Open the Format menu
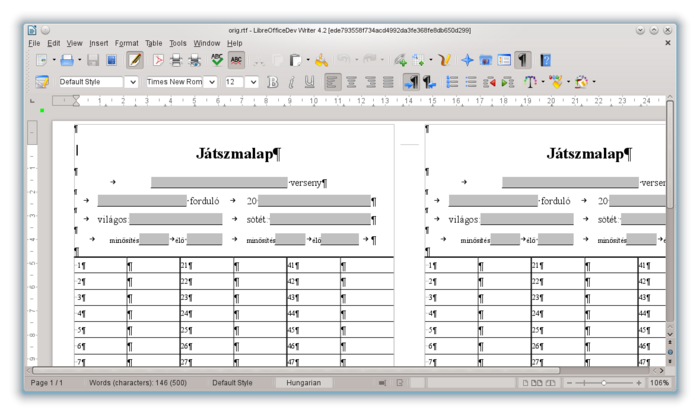 click(x=127, y=43)
